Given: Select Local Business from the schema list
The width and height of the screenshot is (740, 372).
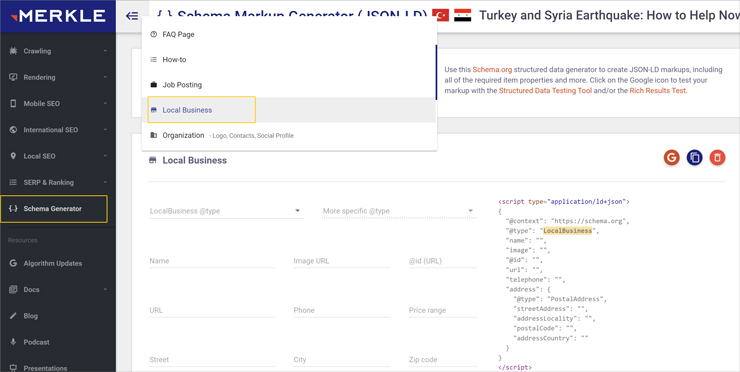Looking at the screenshot, I should [289, 110].
